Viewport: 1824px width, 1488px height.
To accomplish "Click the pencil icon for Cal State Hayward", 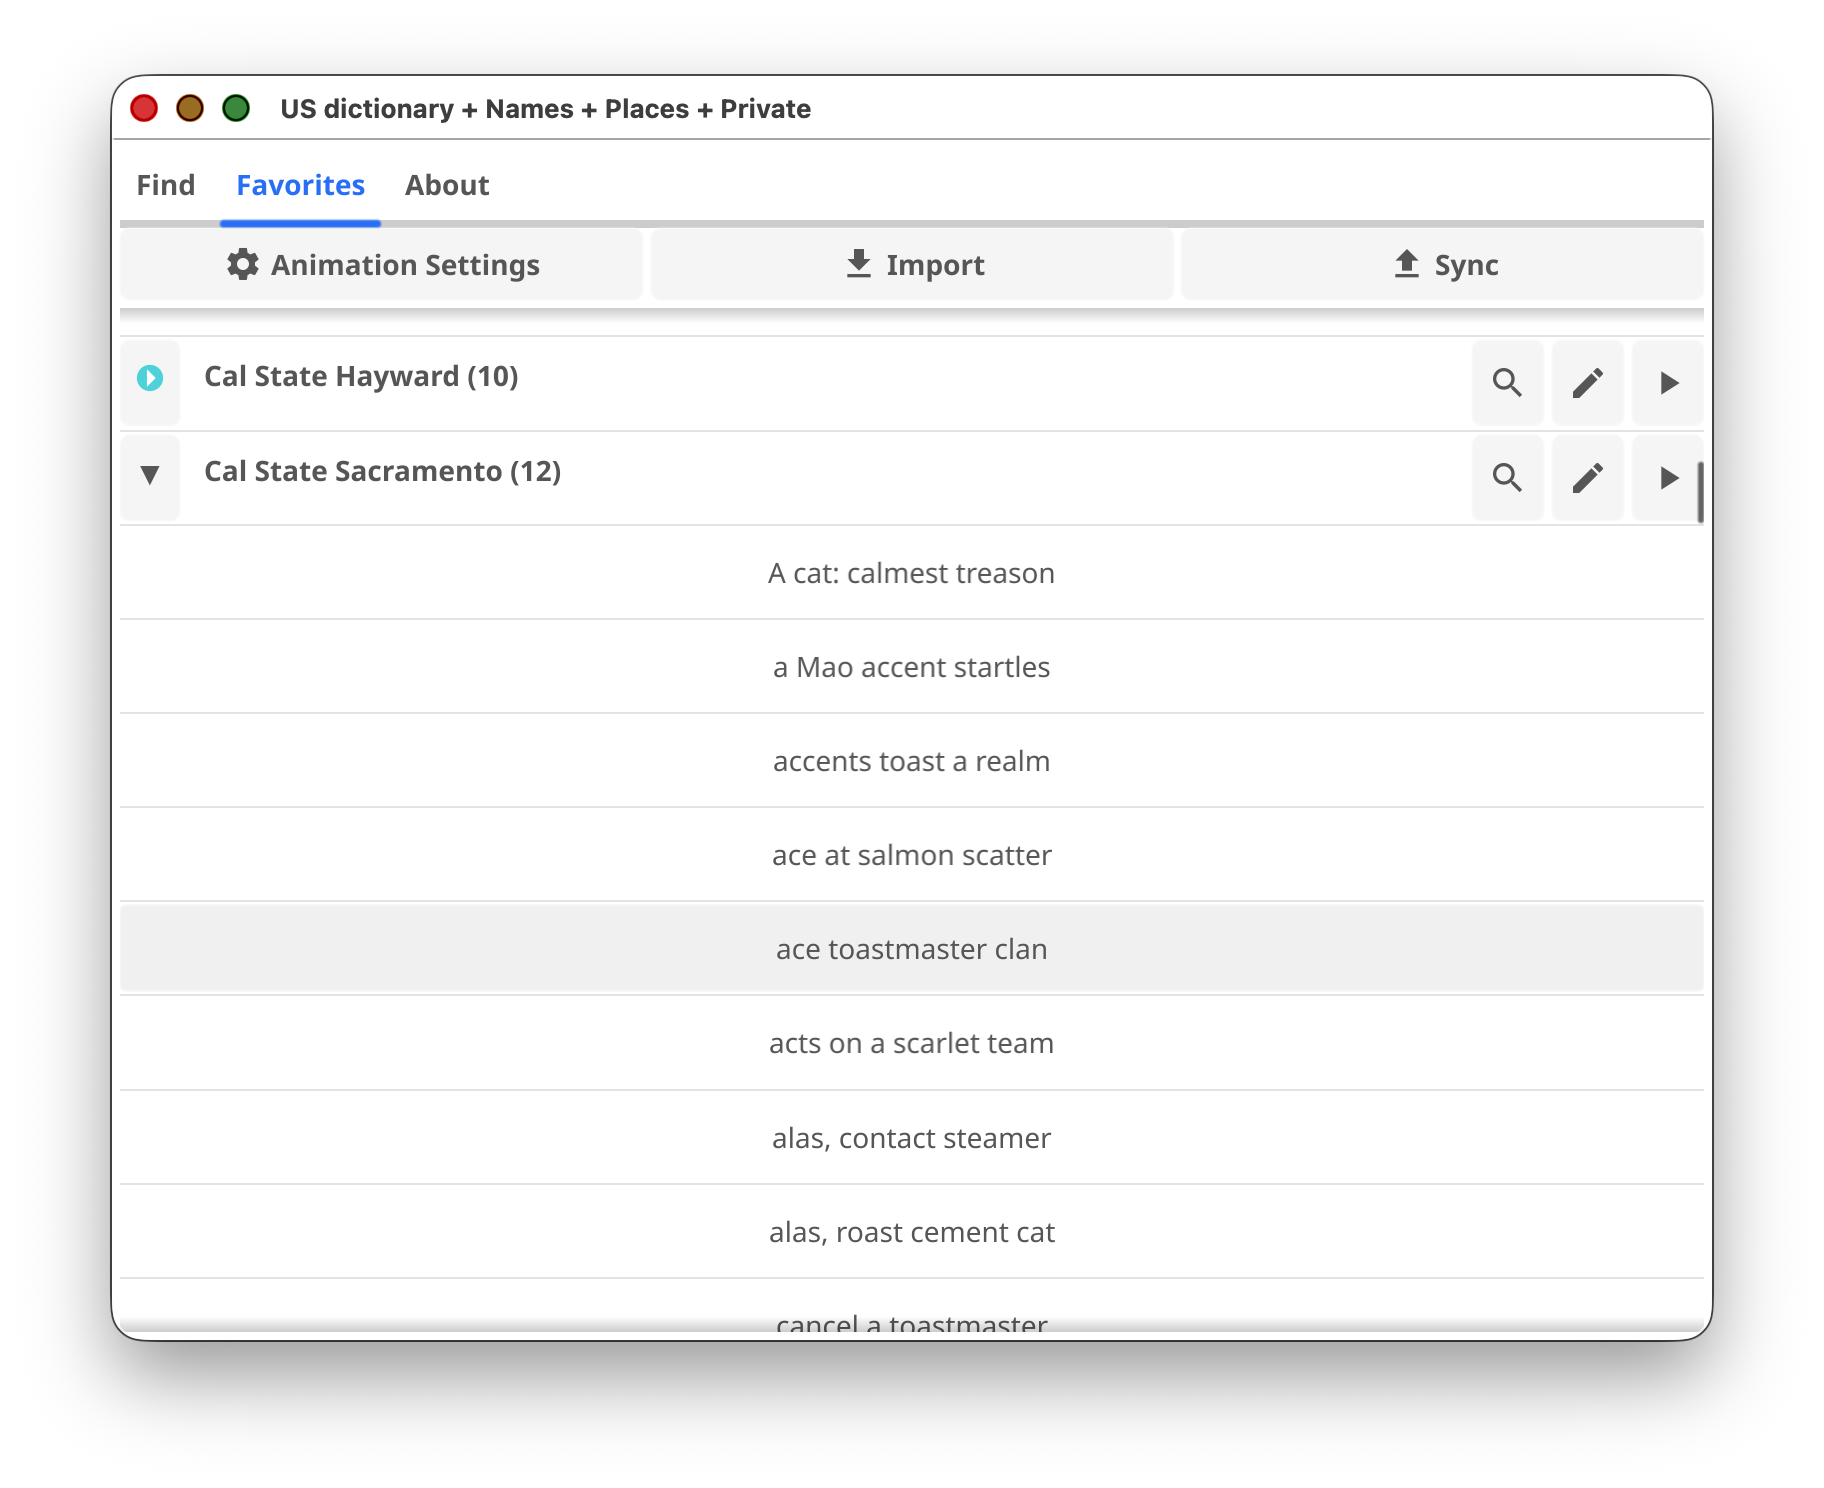I will (x=1588, y=383).
